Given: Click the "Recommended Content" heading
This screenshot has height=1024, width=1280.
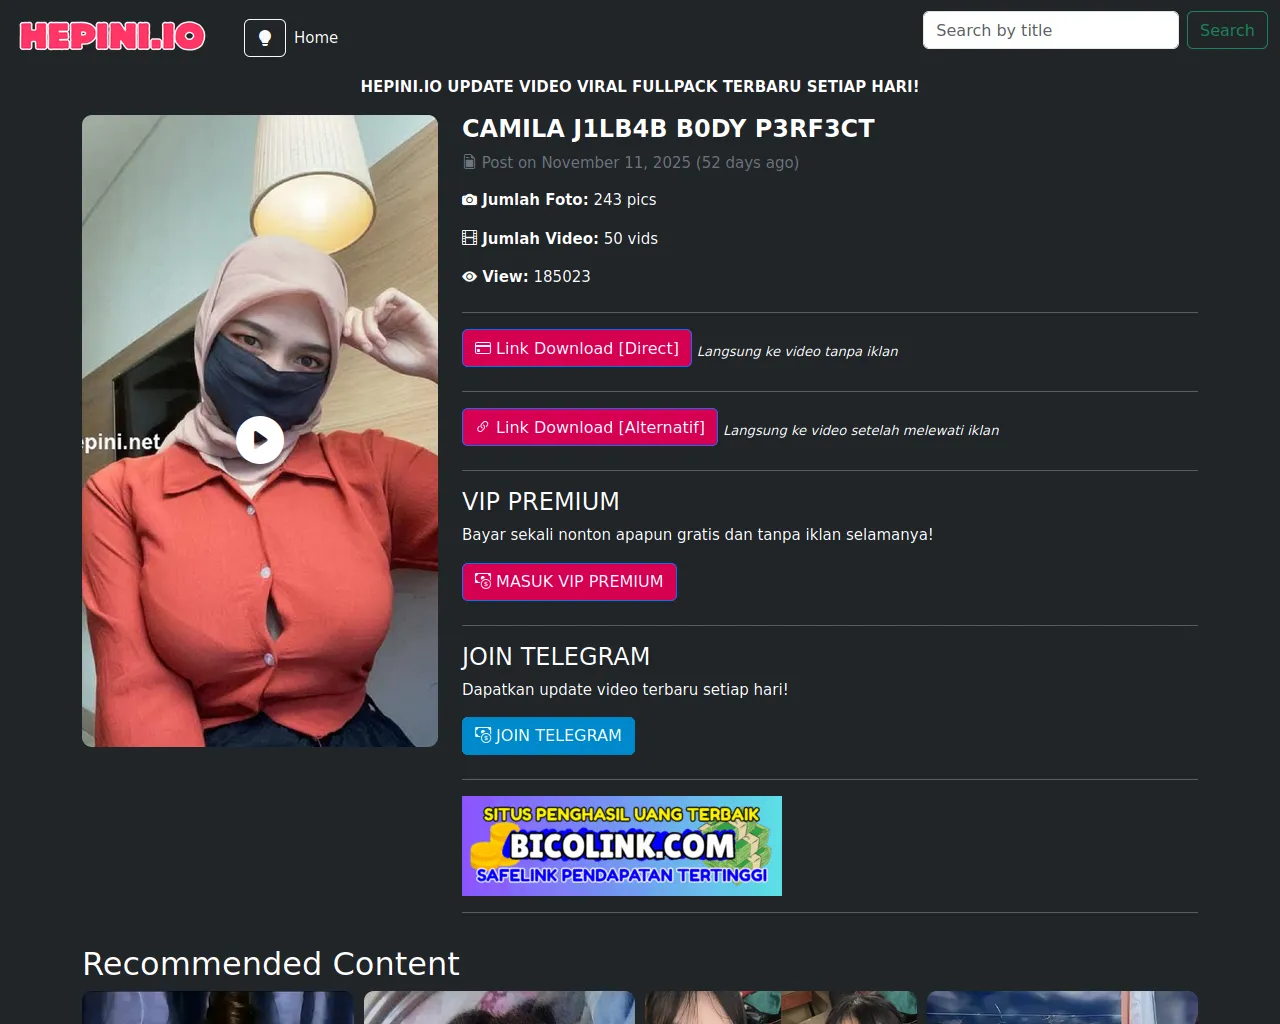Looking at the screenshot, I should [x=271, y=963].
